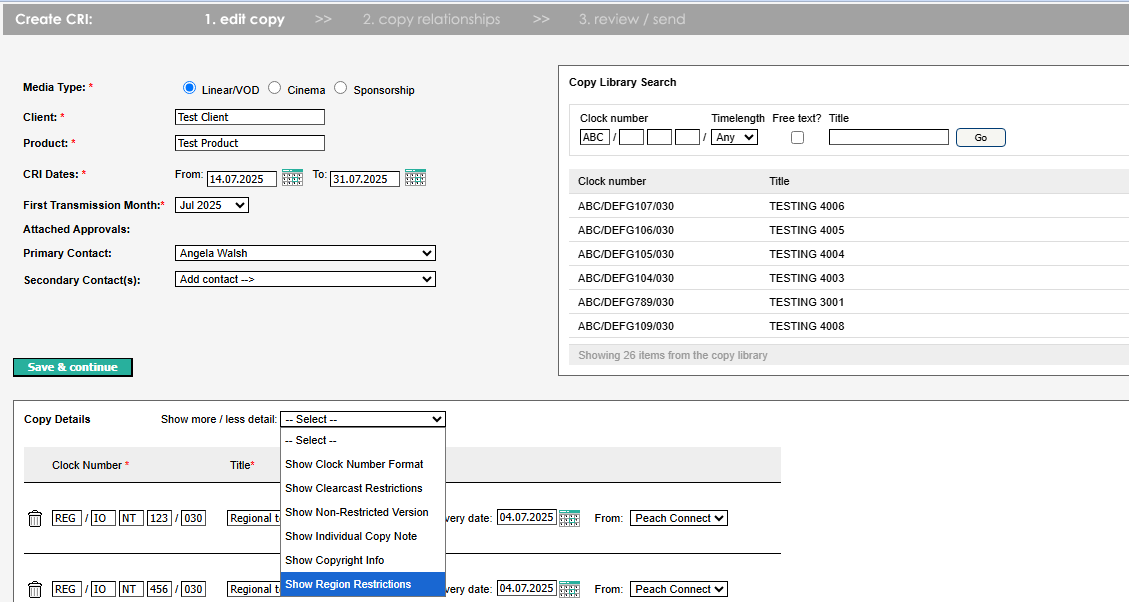Image resolution: width=1129 pixels, height=602 pixels.
Task: Click the CRI From date field
Action: point(242,179)
